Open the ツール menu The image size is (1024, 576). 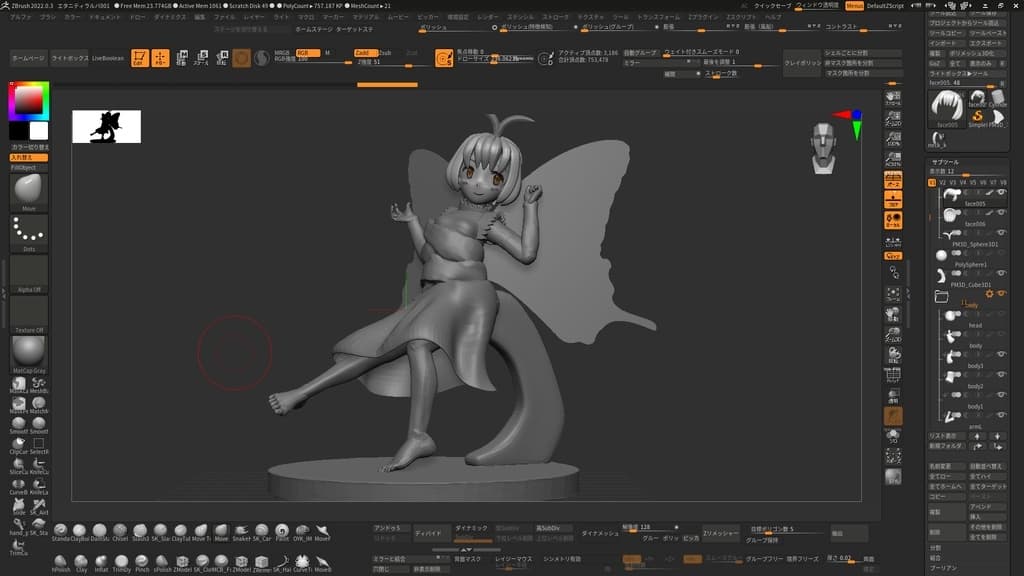click(x=620, y=17)
